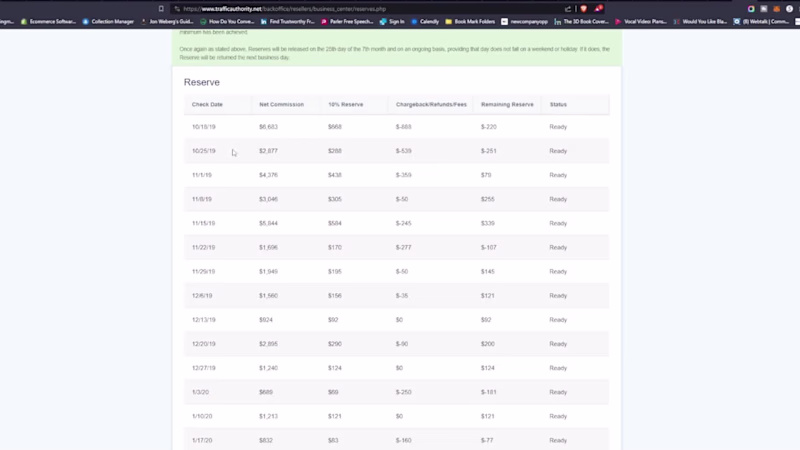Open the Collection Manager bookmark
Viewport: 800px width, 450px height.
coord(108,21)
